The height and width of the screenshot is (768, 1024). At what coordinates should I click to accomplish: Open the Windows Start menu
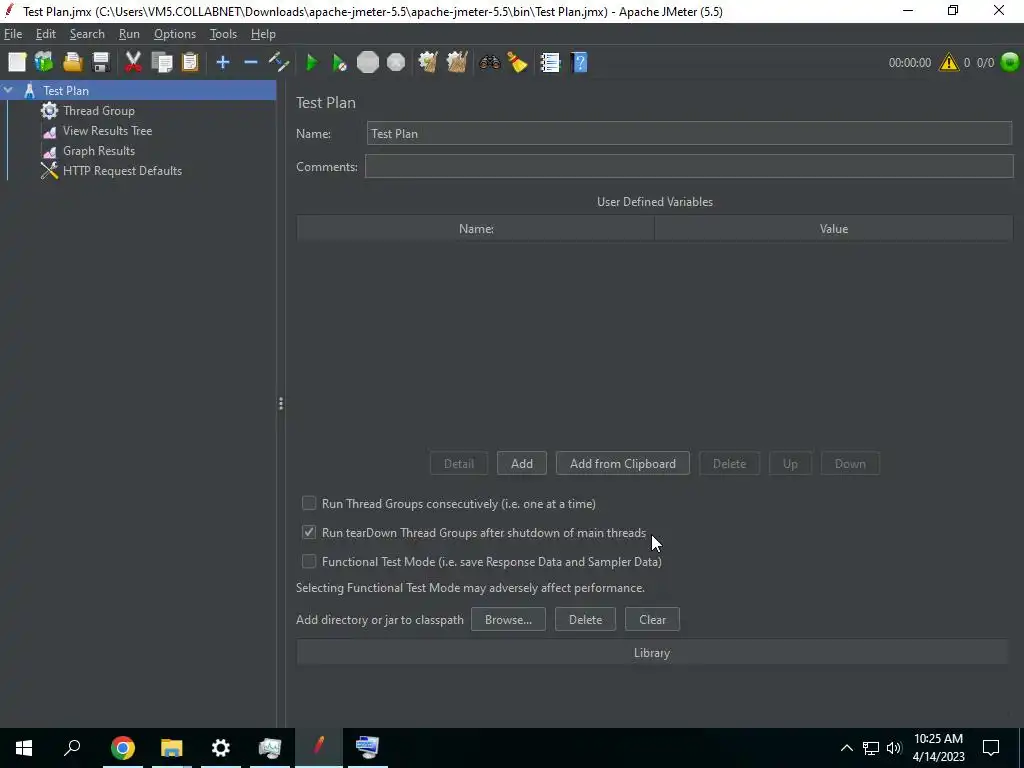24,747
